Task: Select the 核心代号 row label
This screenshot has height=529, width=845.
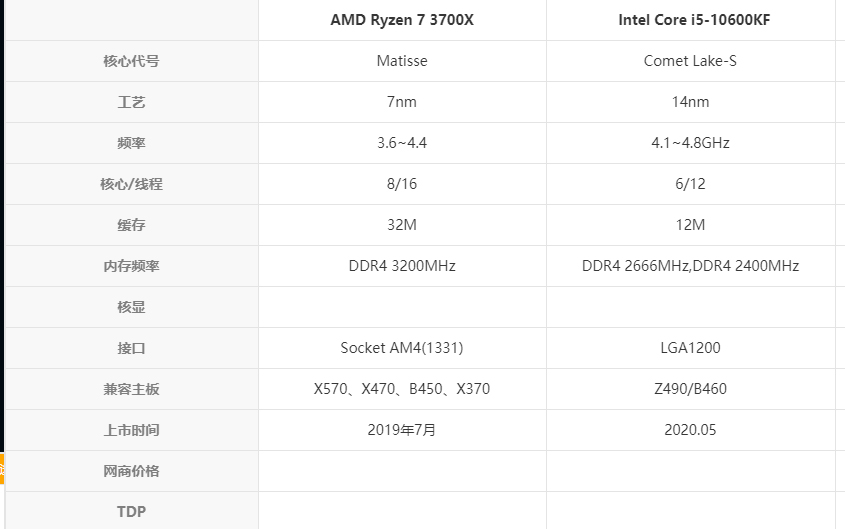Action: [131, 61]
